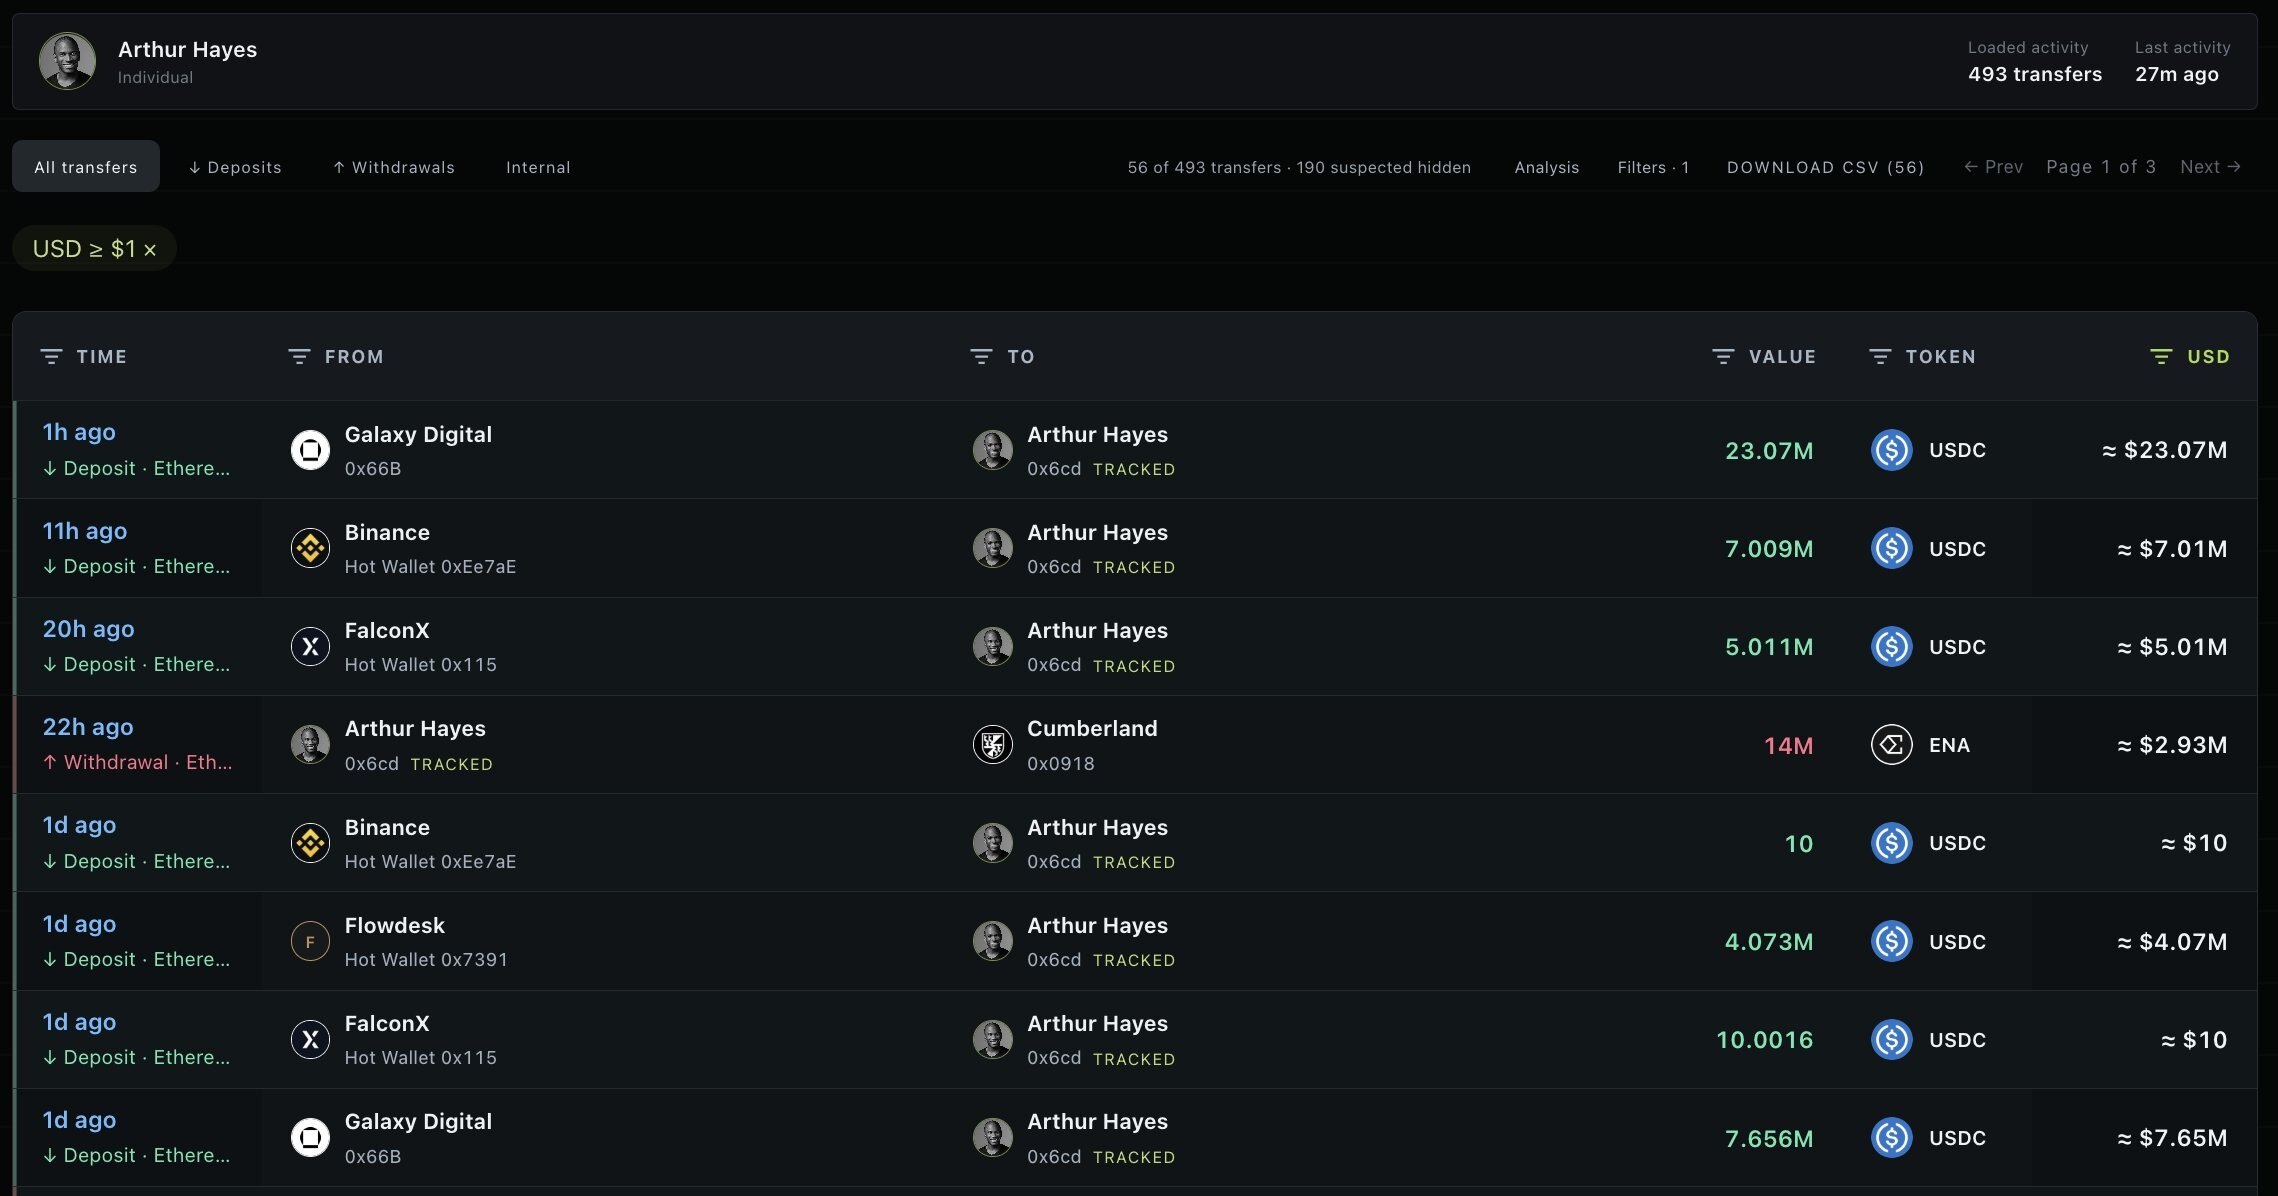Click the 1h ago timestamp link
The height and width of the screenshot is (1196, 2278).
79,432
